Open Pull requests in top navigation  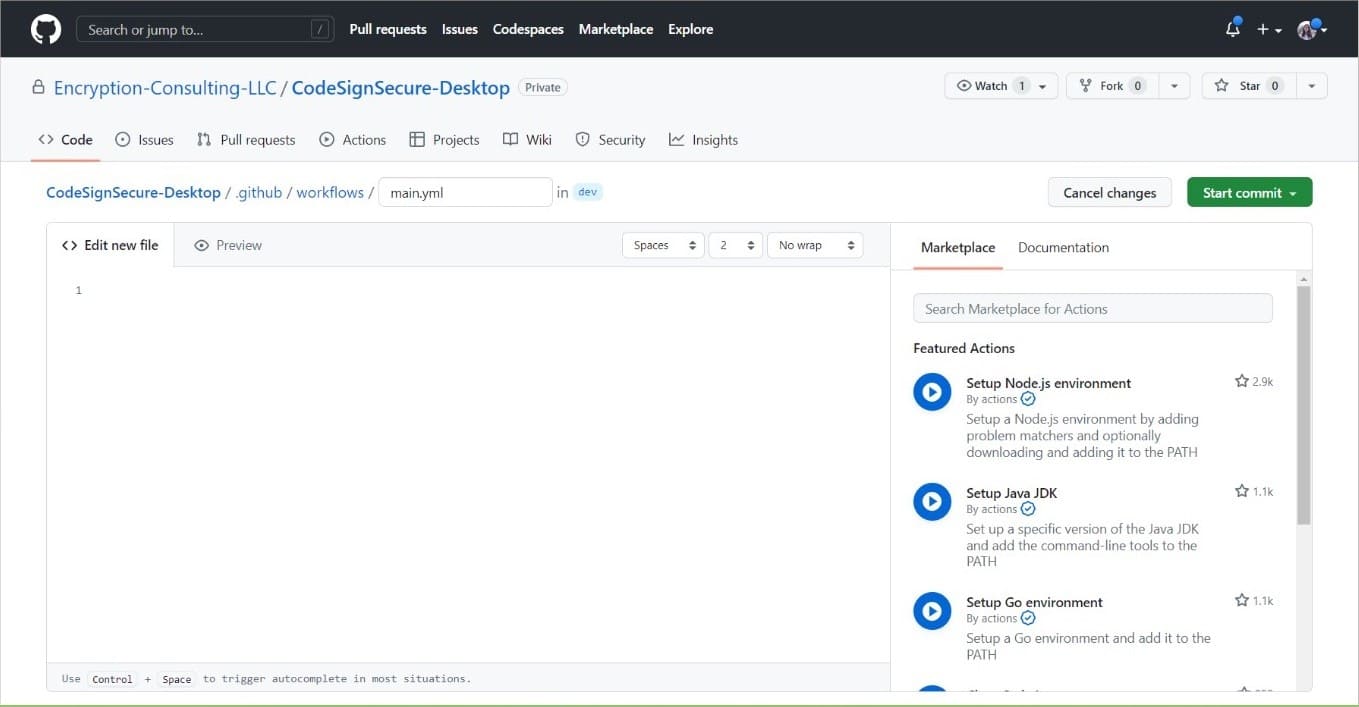(388, 29)
